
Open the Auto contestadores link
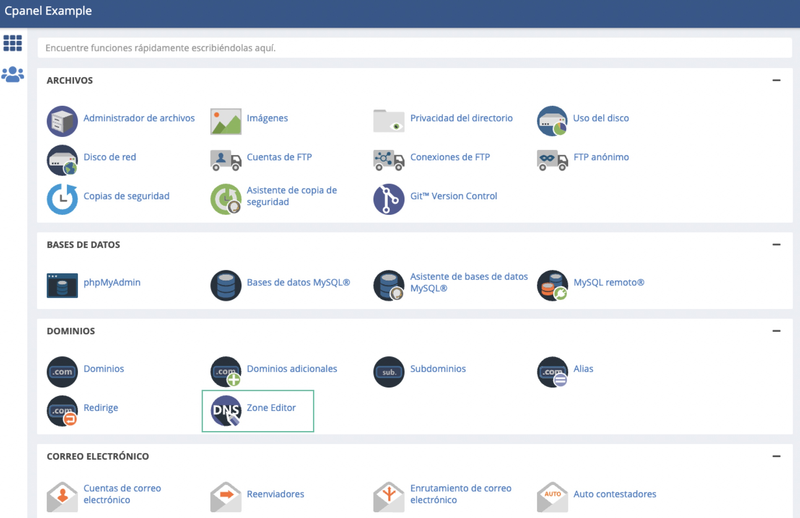pyautogui.click(x=615, y=494)
